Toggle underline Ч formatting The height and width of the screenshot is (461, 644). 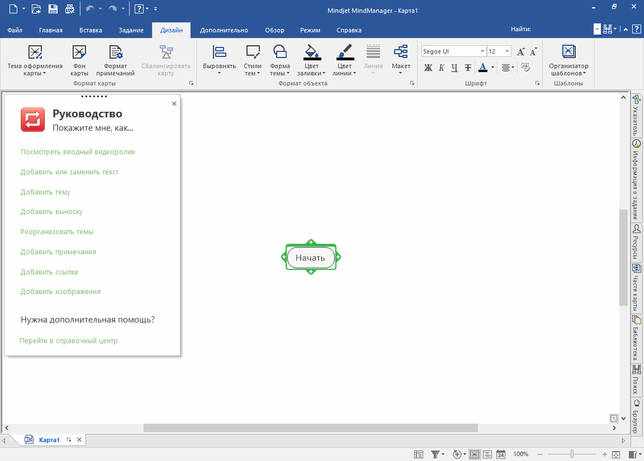tap(454, 67)
